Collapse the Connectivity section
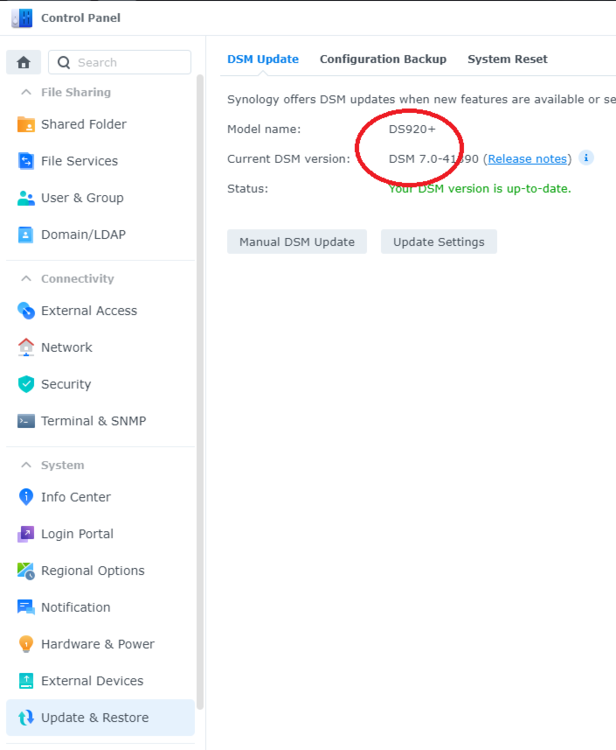 (x=26, y=279)
